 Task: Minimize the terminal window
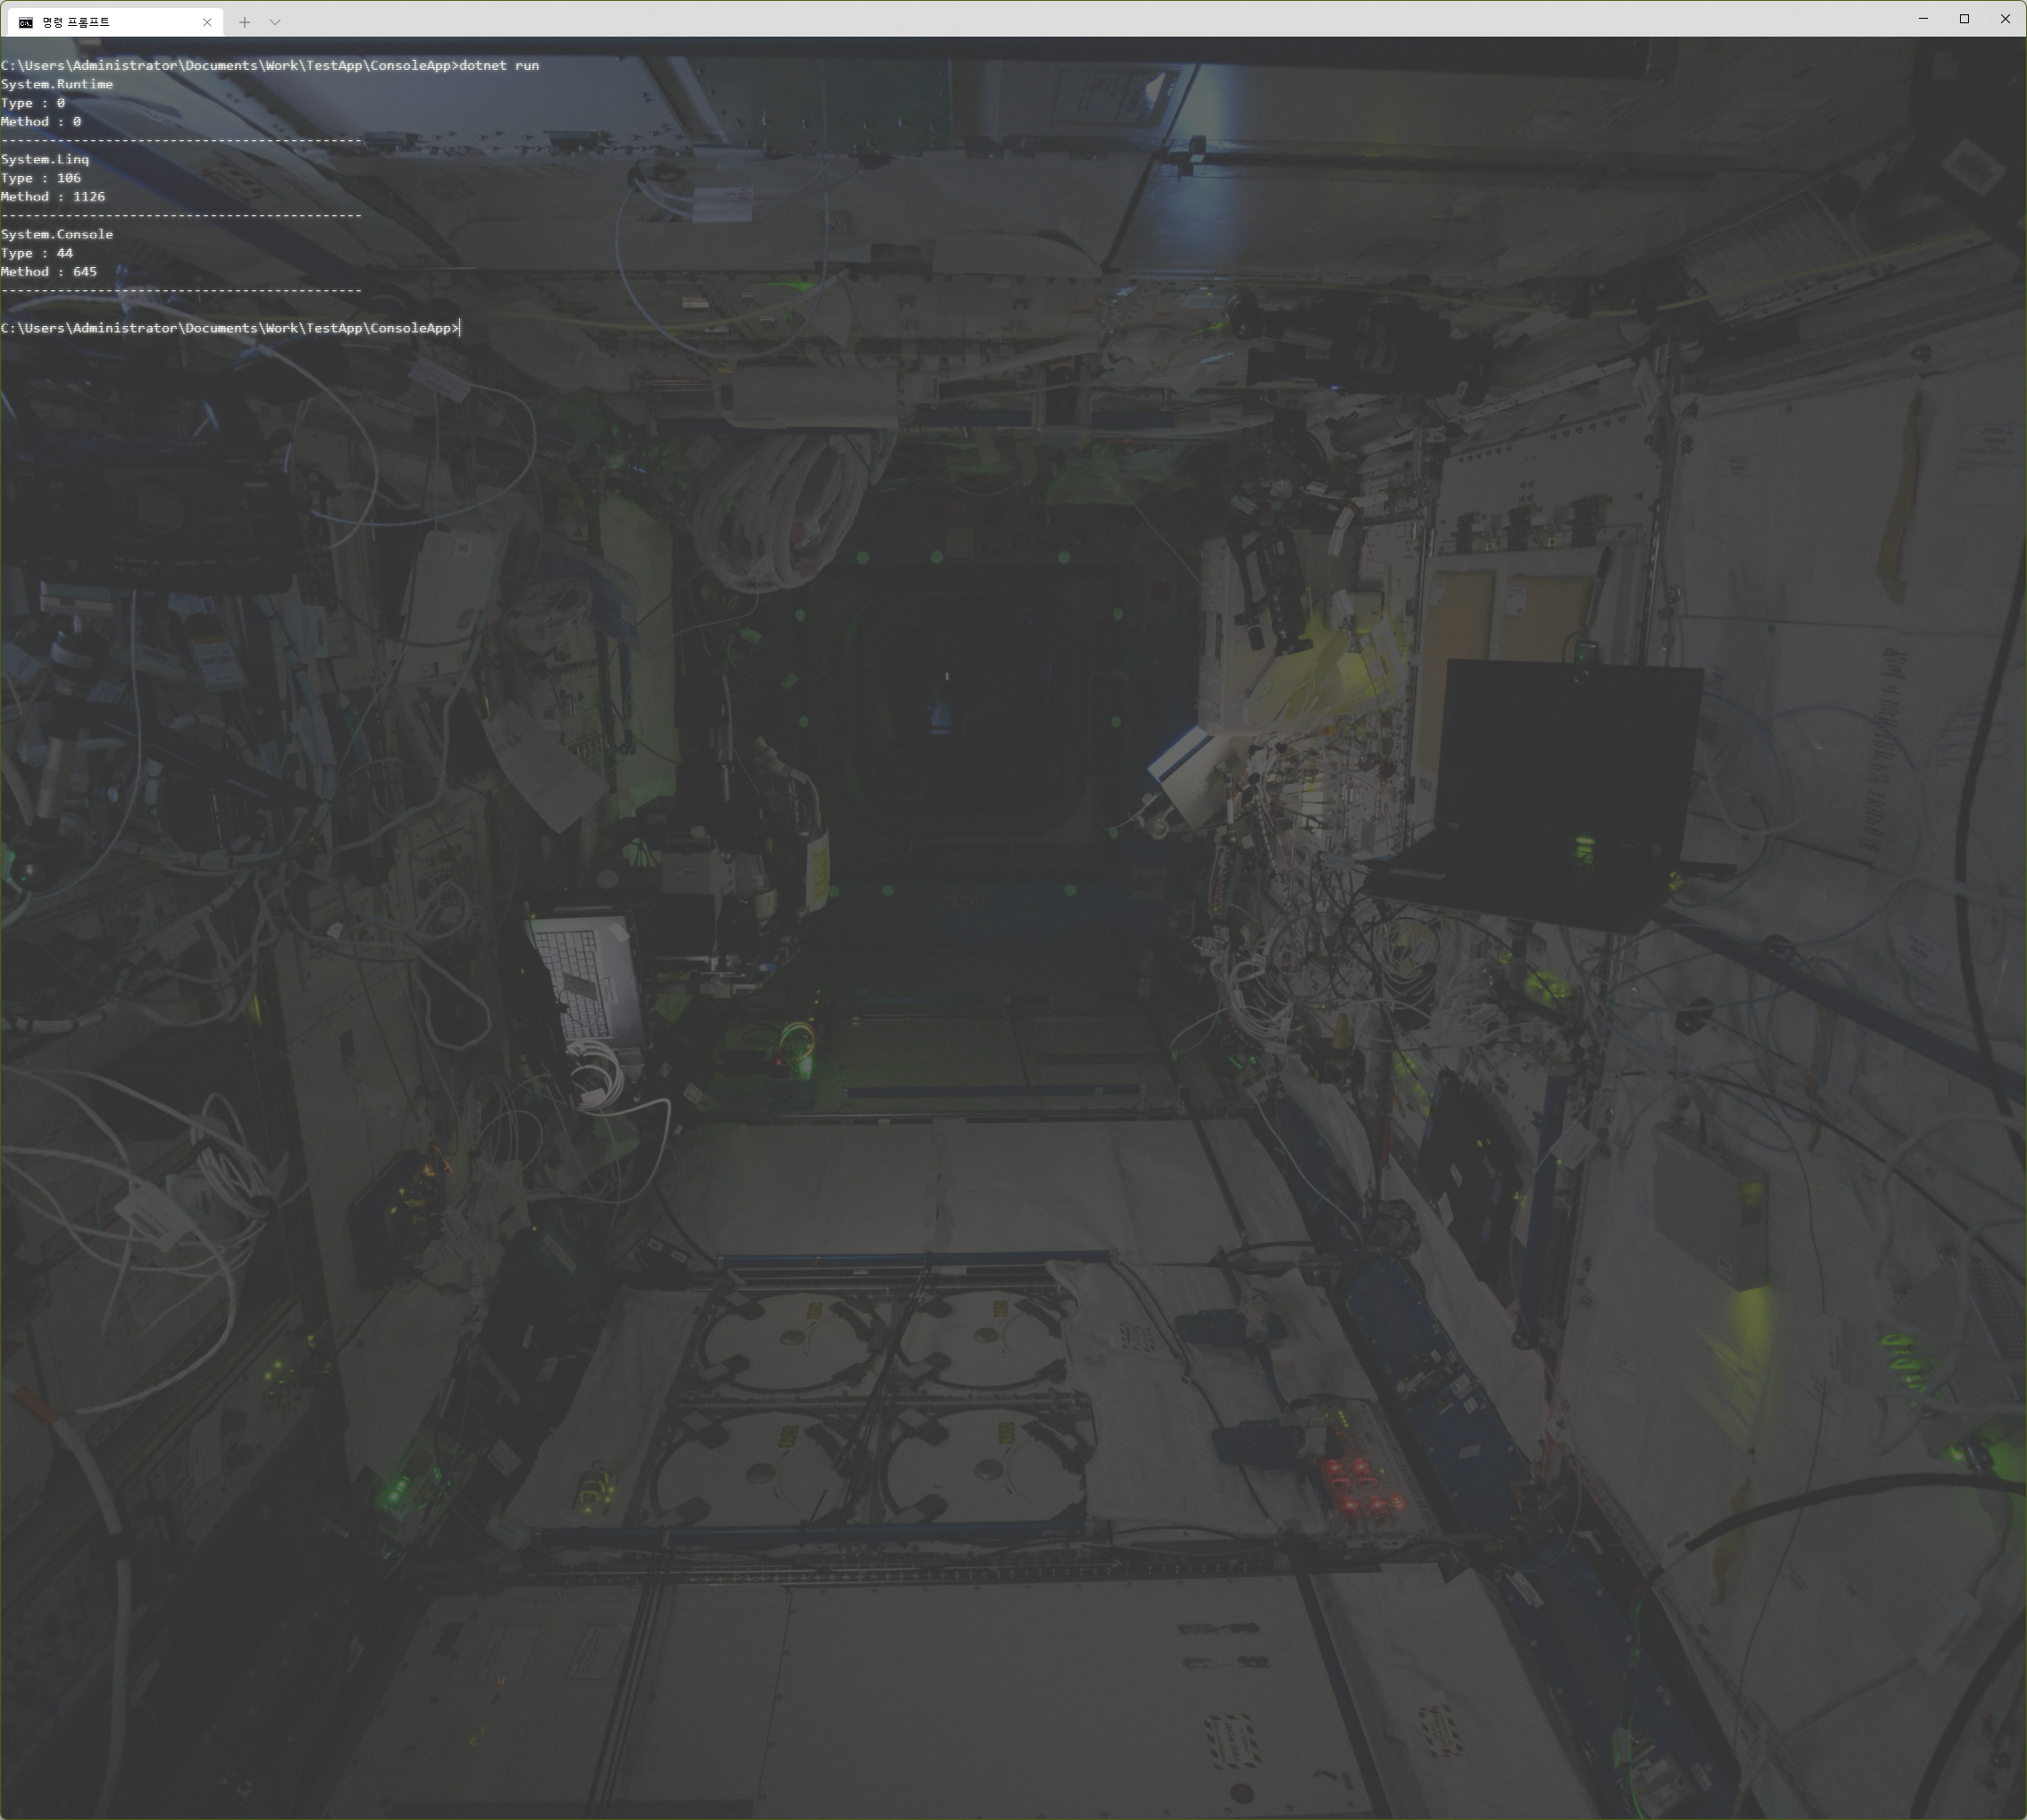(1922, 19)
